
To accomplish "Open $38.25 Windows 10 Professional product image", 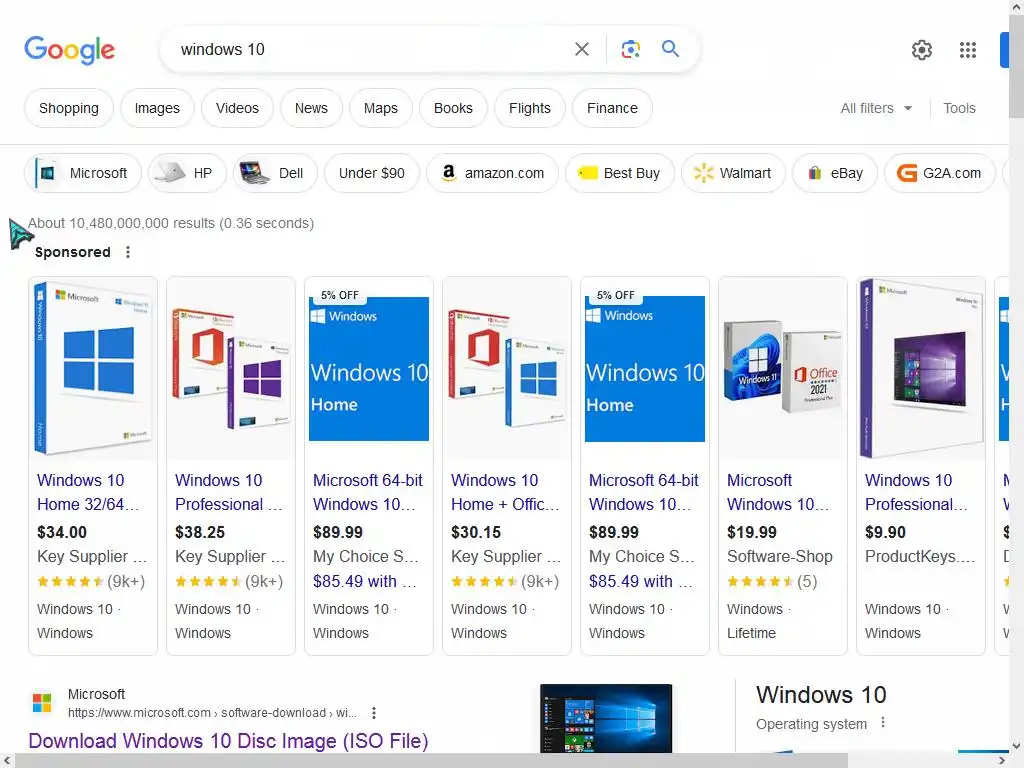I will [231, 368].
